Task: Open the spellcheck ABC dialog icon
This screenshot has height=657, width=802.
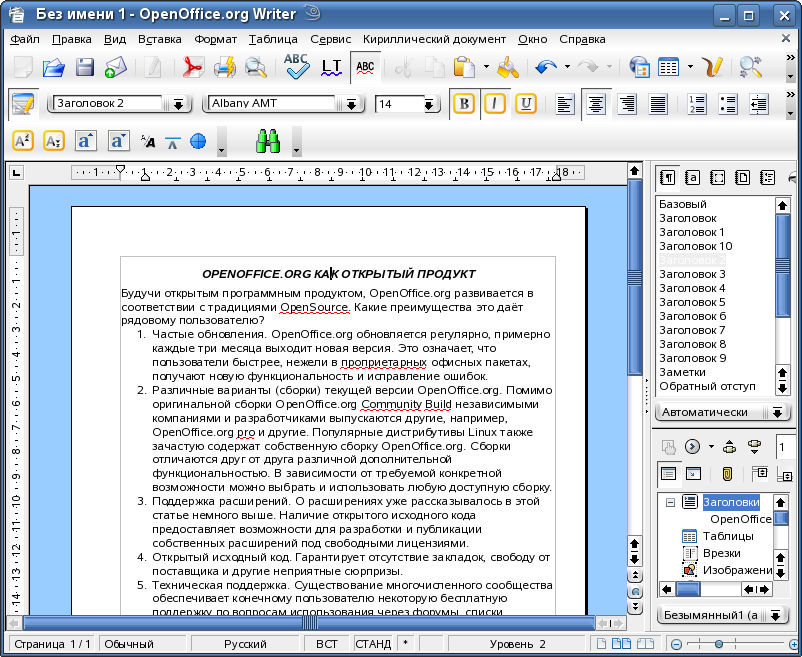Action: coord(296,67)
